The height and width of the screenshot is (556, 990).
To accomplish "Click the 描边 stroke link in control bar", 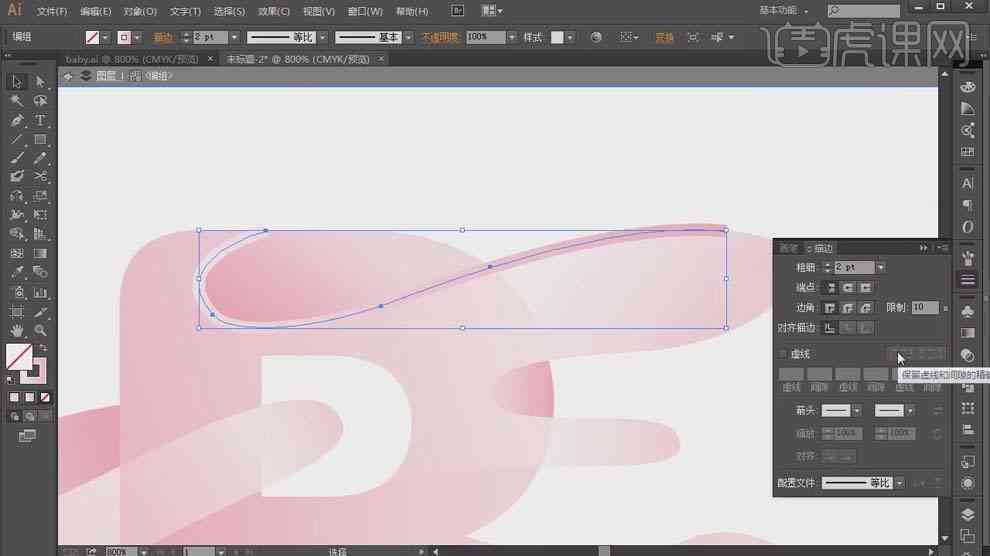I will click(163, 37).
